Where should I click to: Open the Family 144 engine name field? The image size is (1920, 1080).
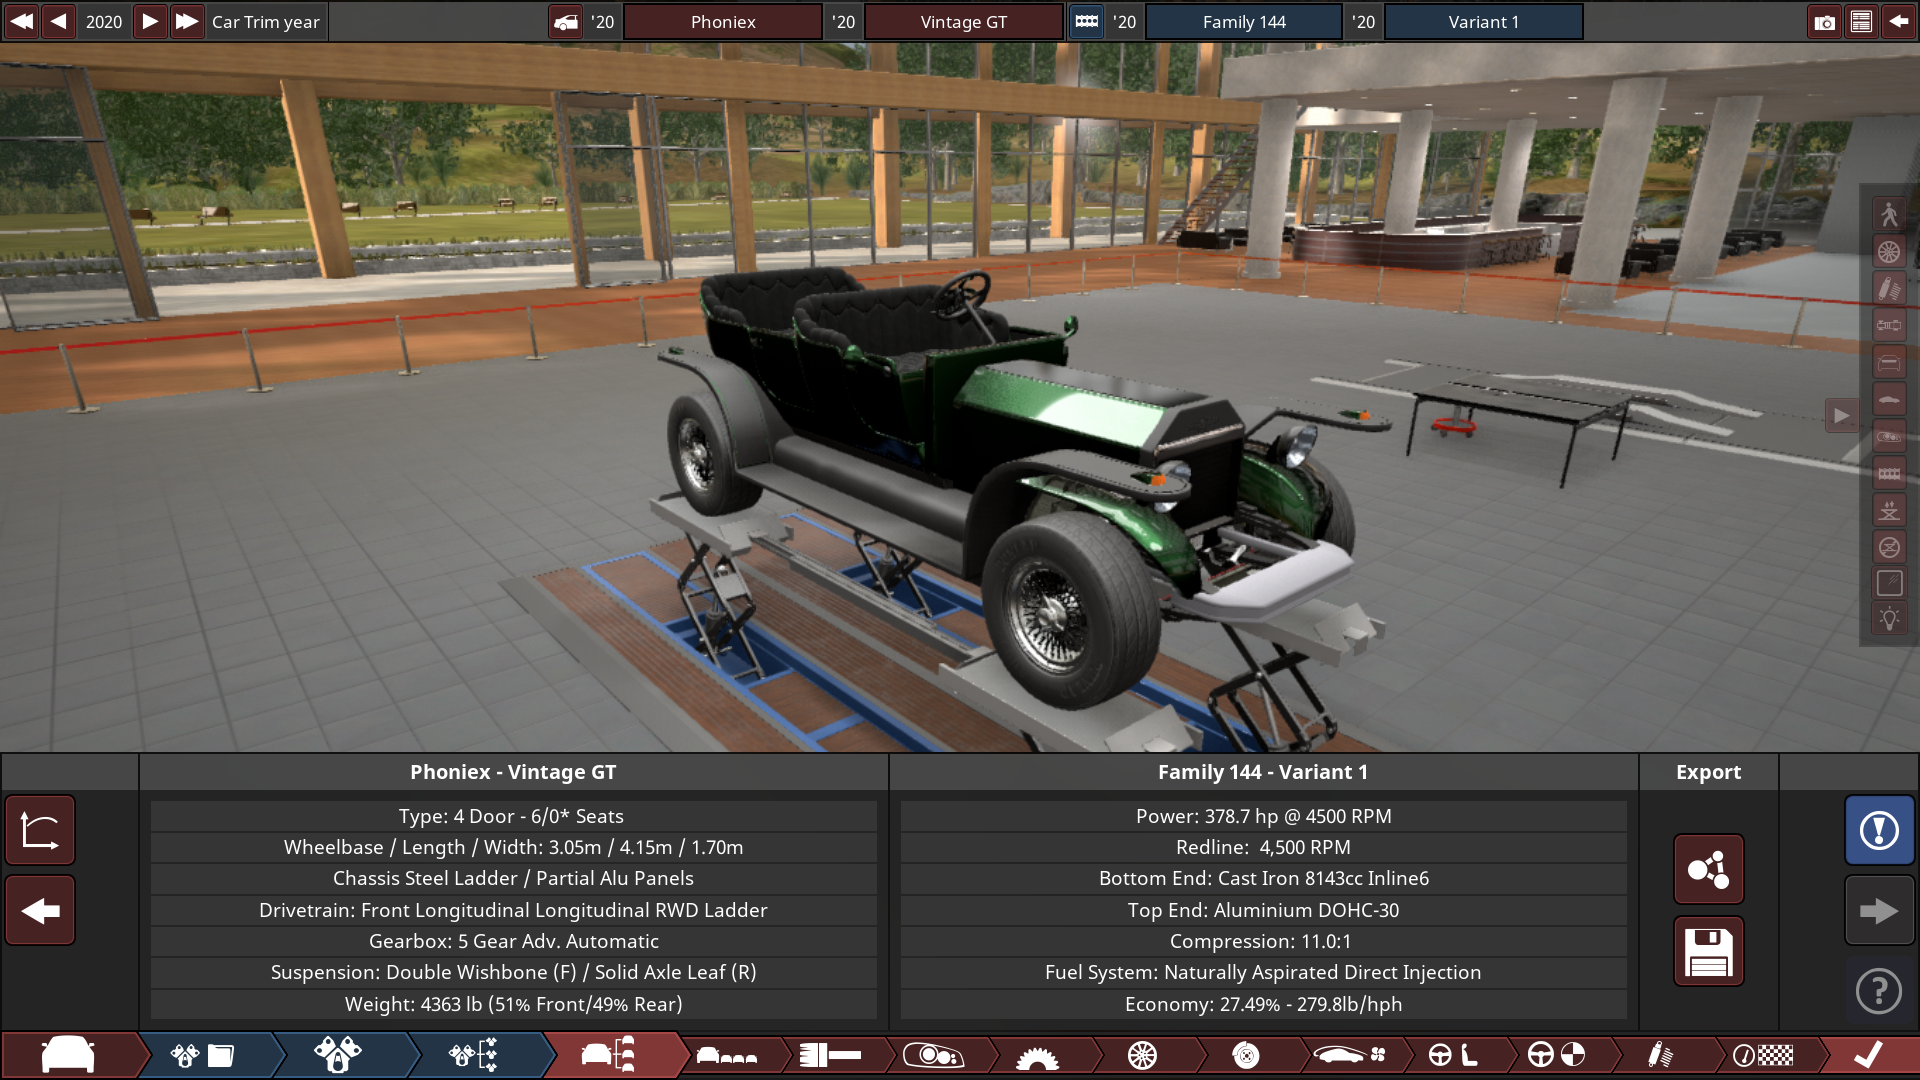(x=1244, y=22)
